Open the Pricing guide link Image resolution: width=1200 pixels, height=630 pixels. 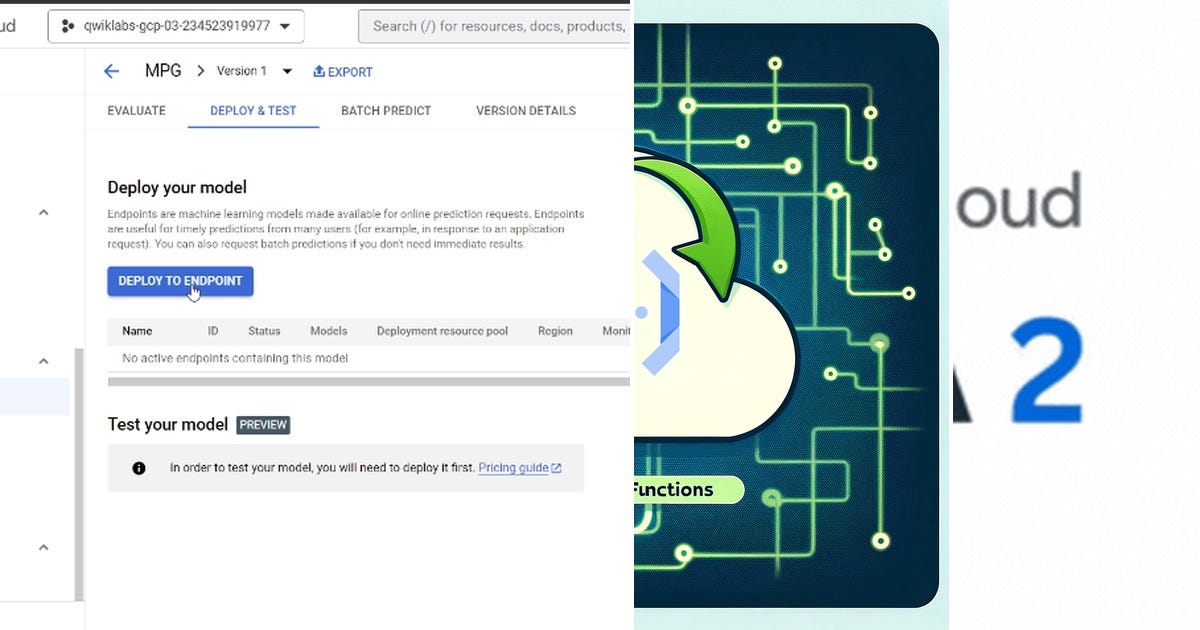click(x=513, y=467)
